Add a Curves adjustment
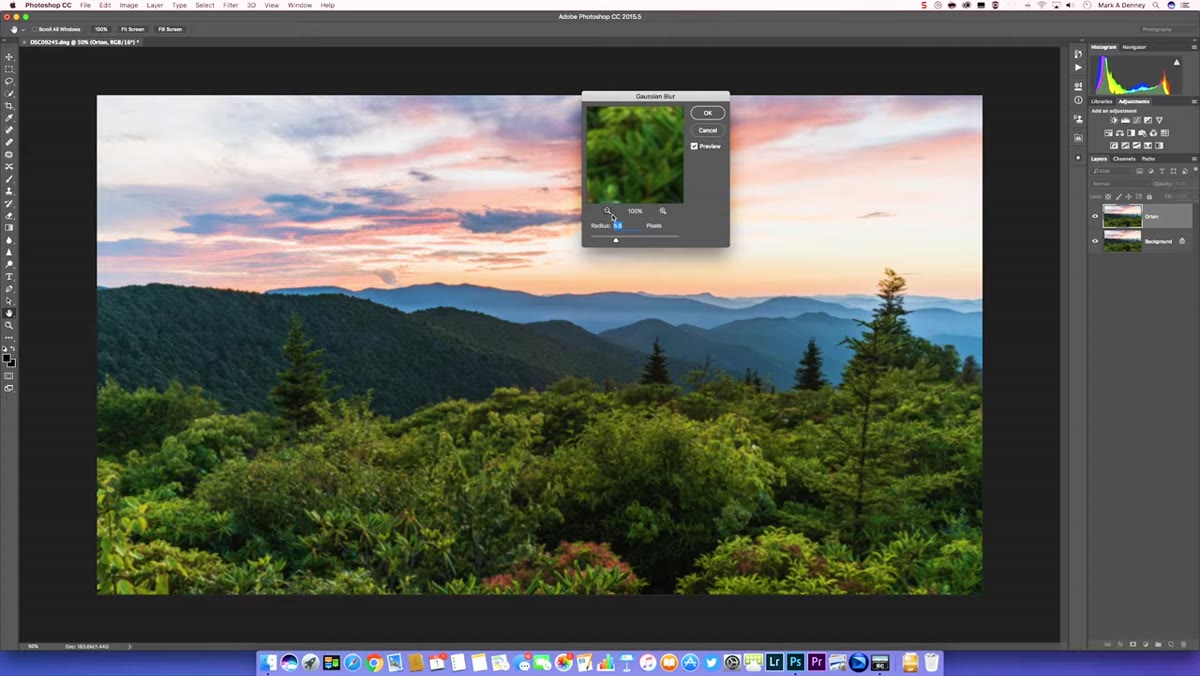This screenshot has height=676, width=1200. pos(1136,120)
